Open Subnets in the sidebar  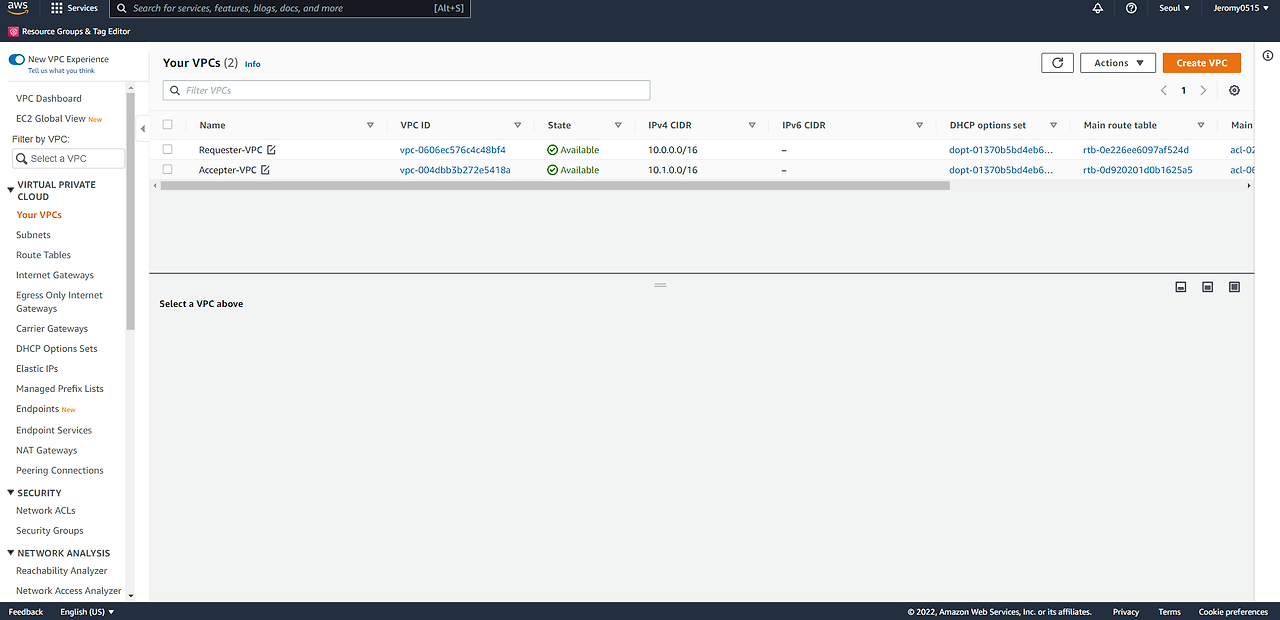click(x=33, y=235)
